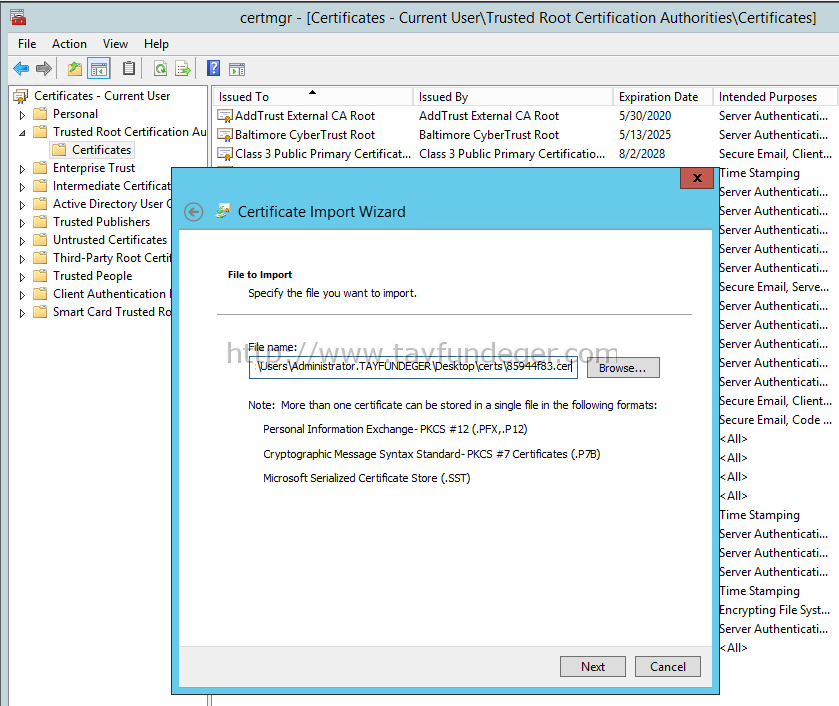Sort by Intended Purposes column header

pyautogui.click(x=775, y=97)
